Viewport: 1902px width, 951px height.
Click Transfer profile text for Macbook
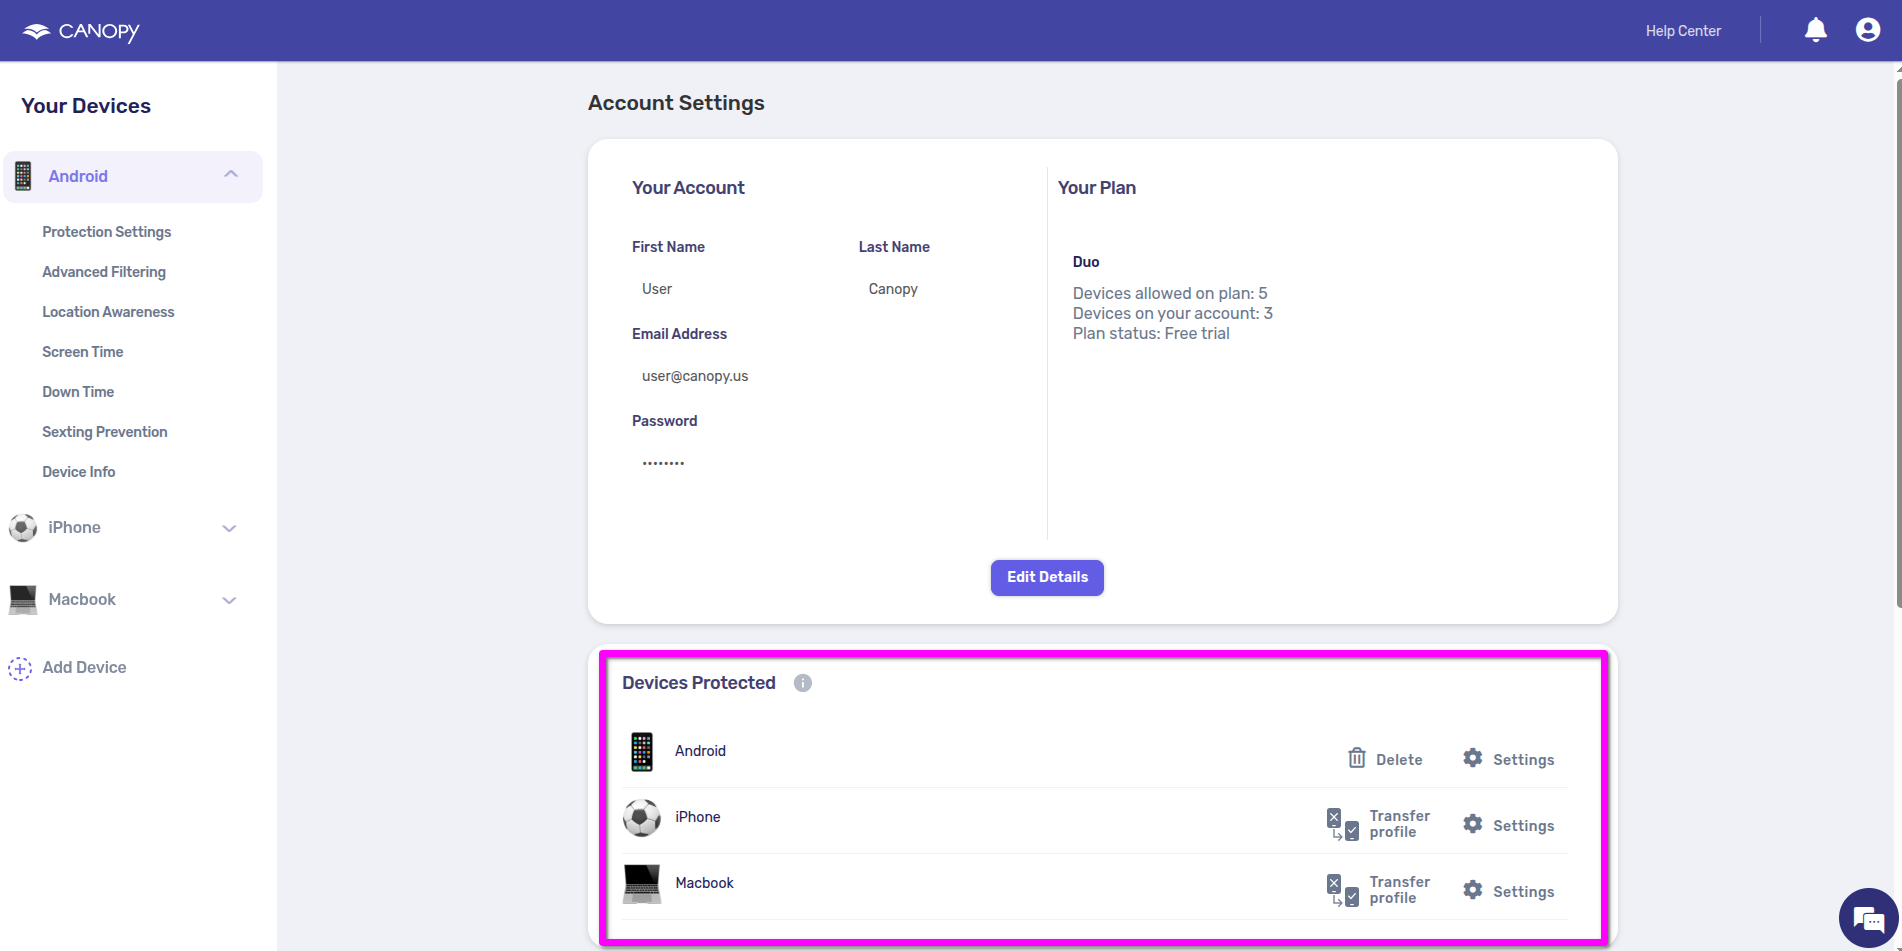point(1400,890)
